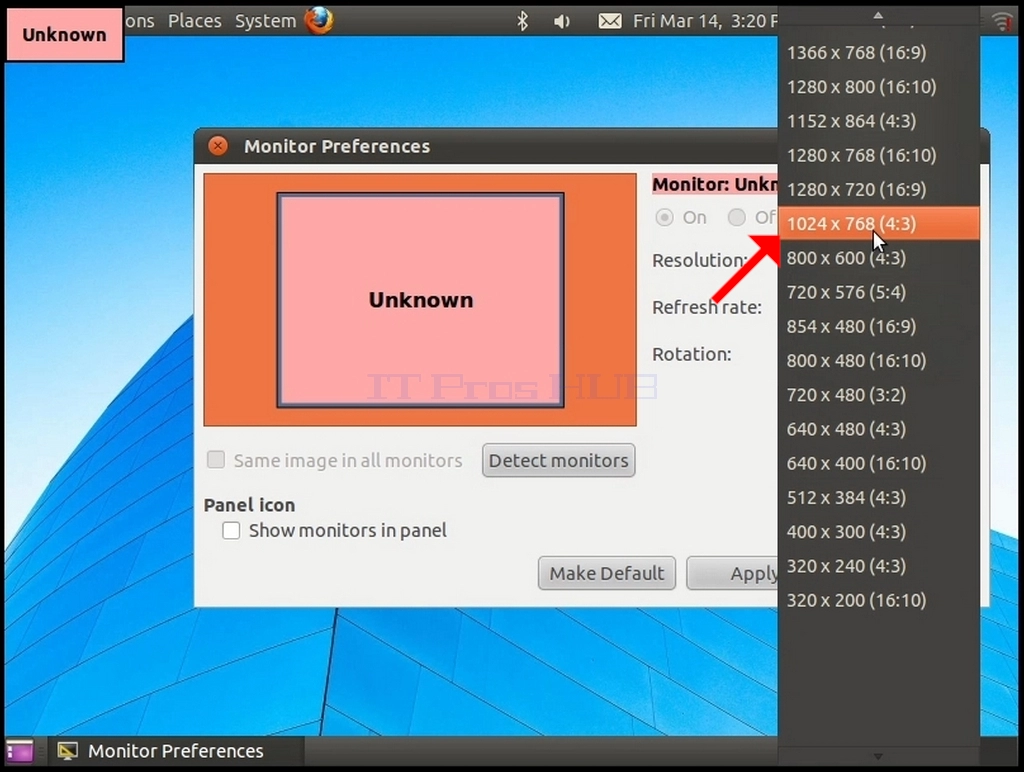
Task: Open the System menu
Action: [x=265, y=21]
